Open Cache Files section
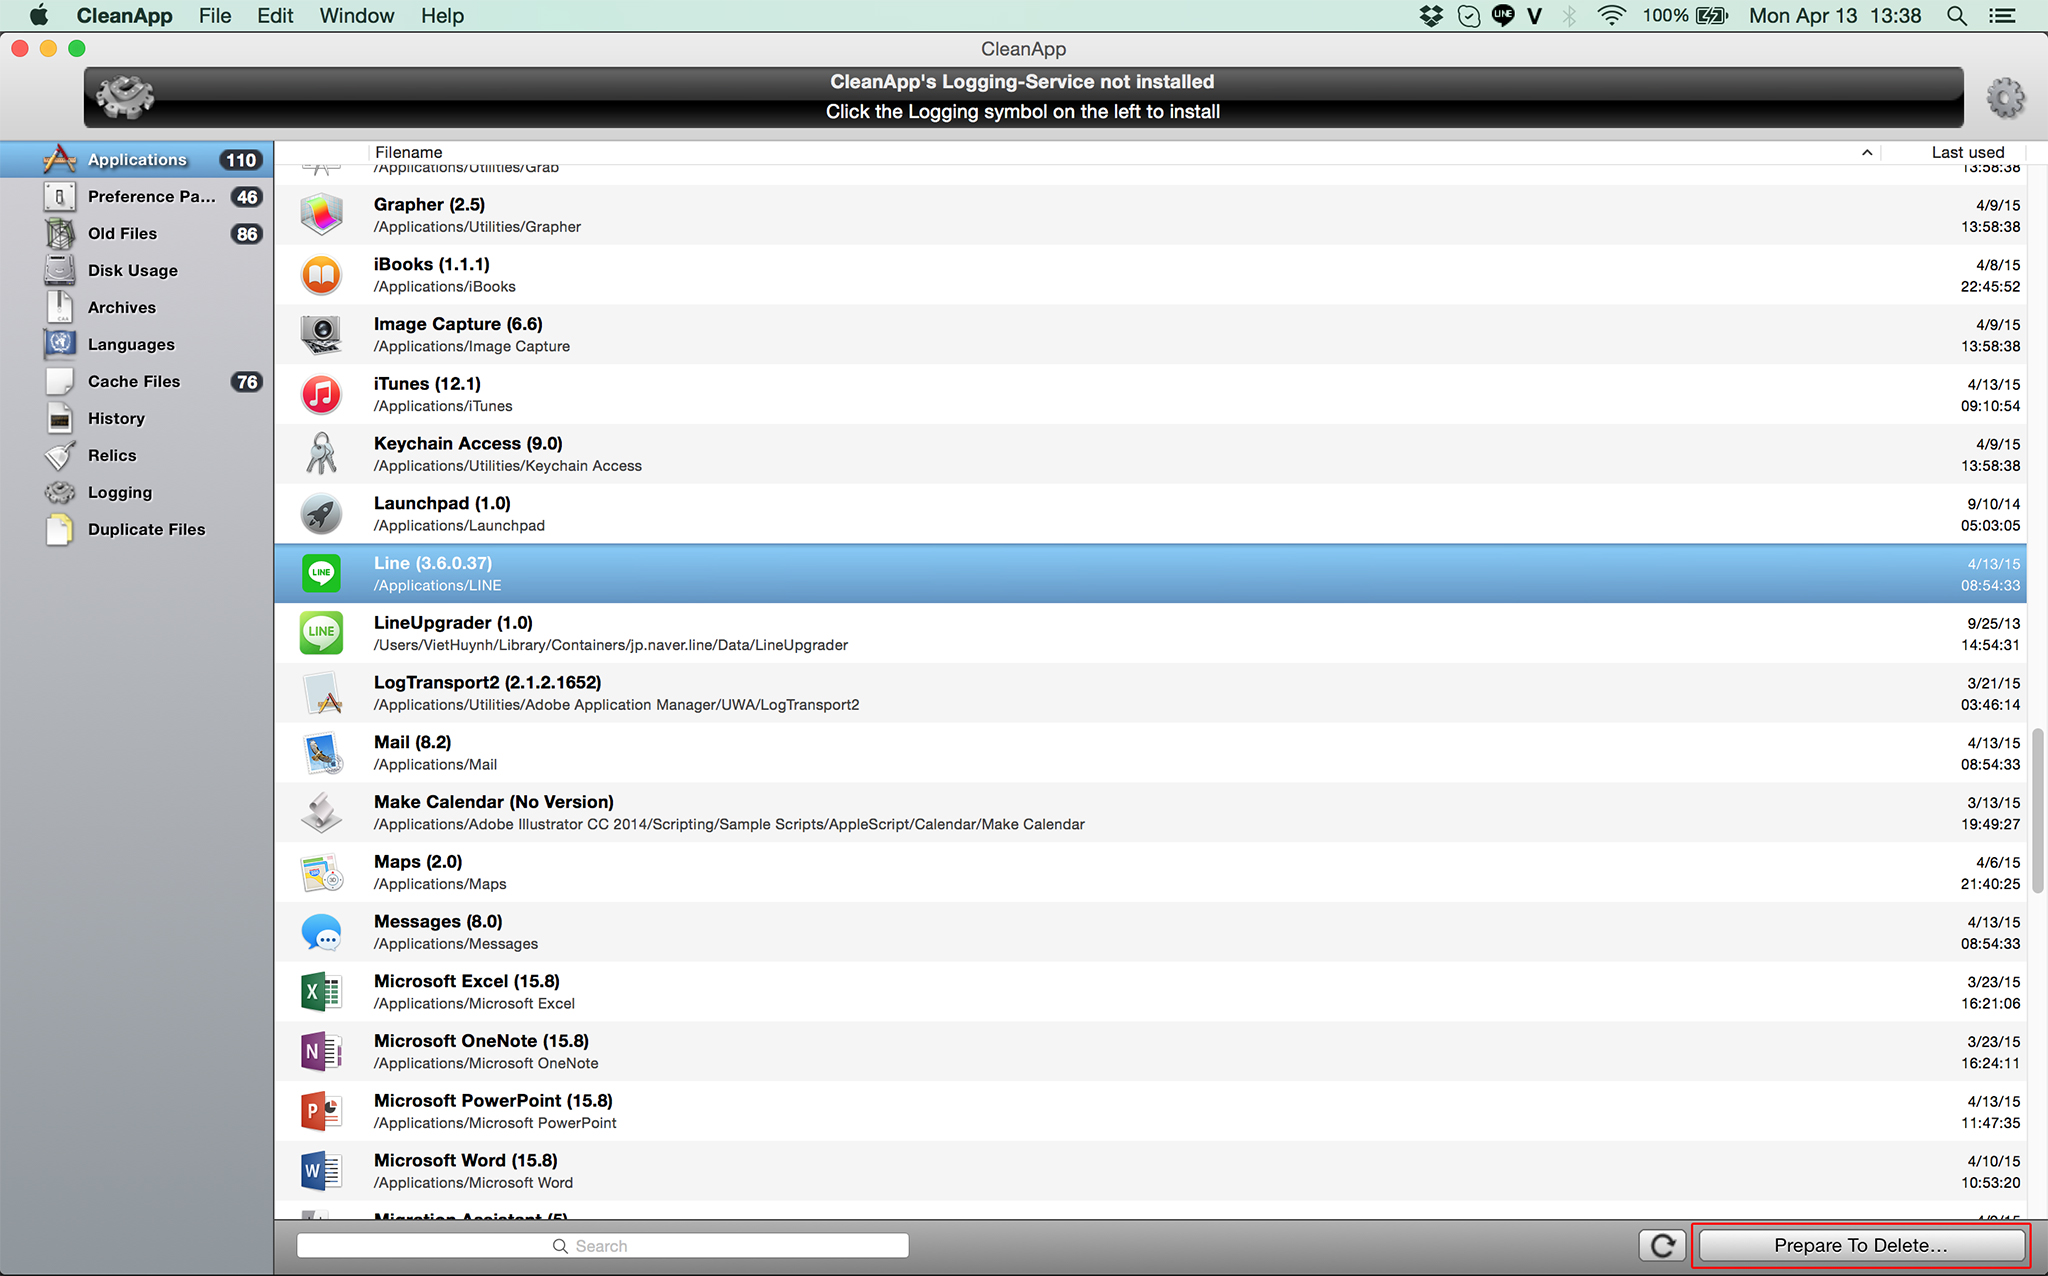Image resolution: width=2048 pixels, height=1276 pixels. pyautogui.click(x=137, y=382)
